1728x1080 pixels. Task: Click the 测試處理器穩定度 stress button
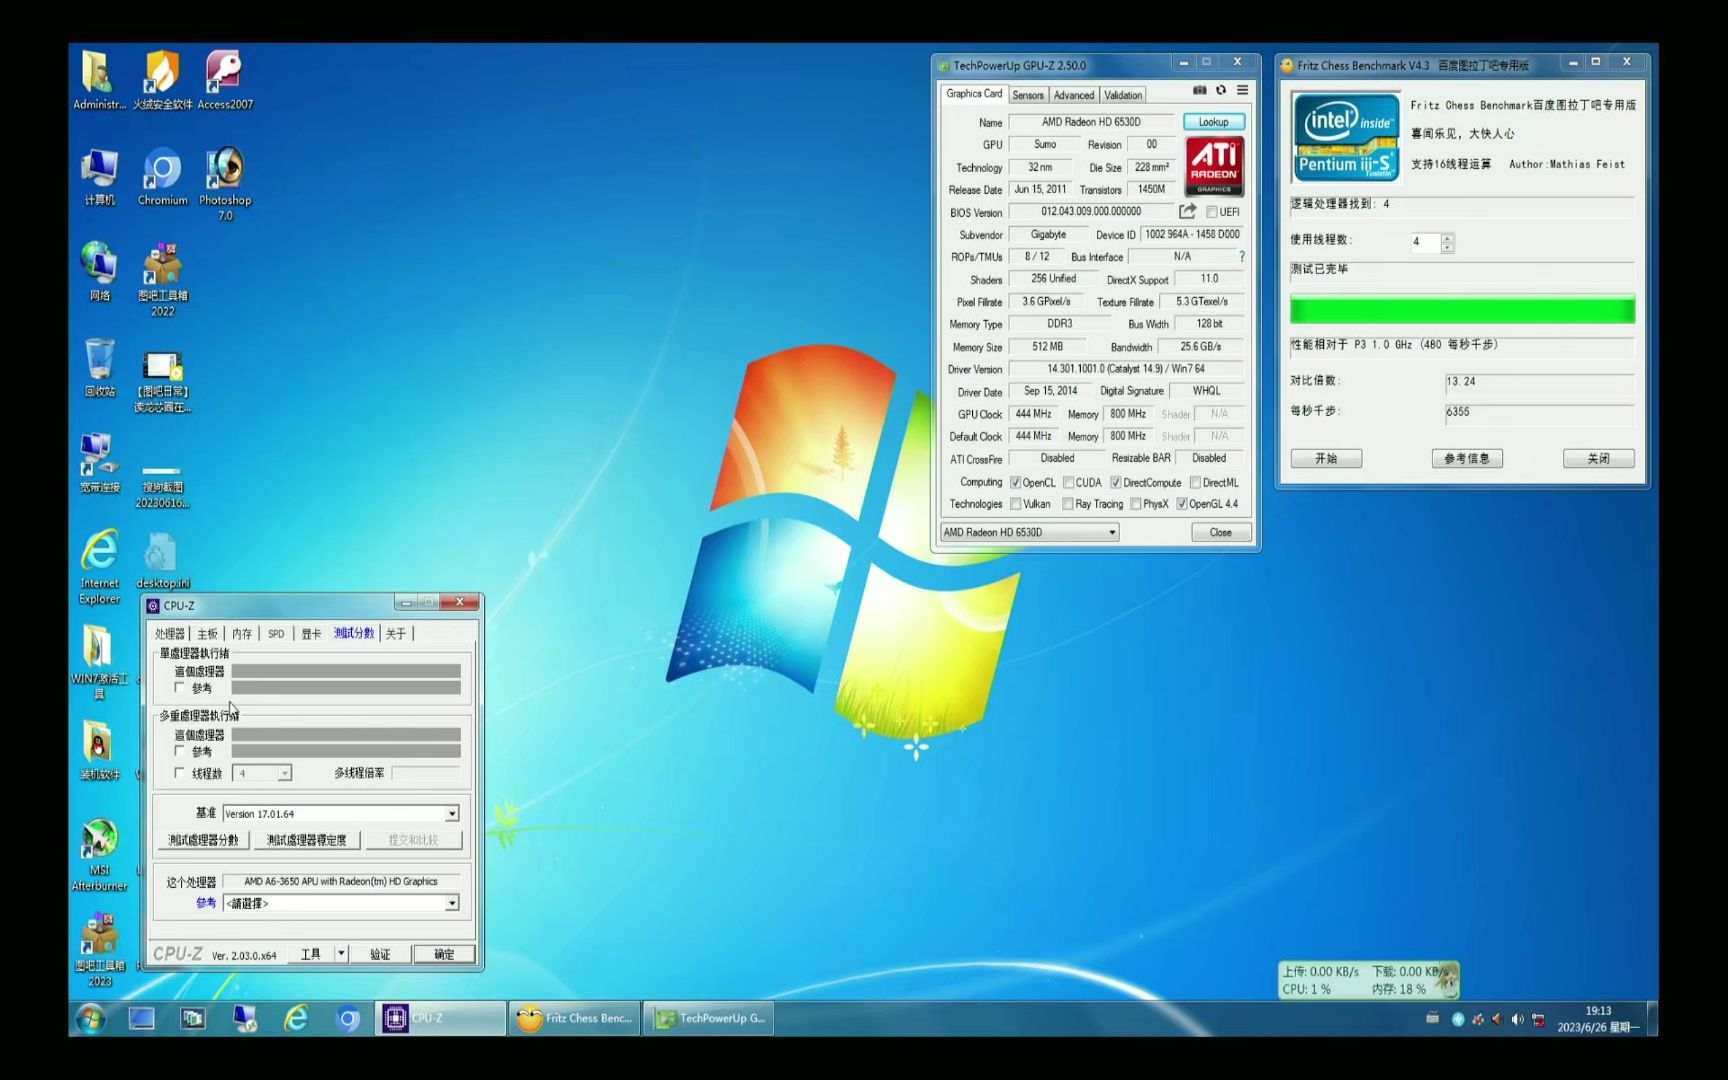coord(306,840)
